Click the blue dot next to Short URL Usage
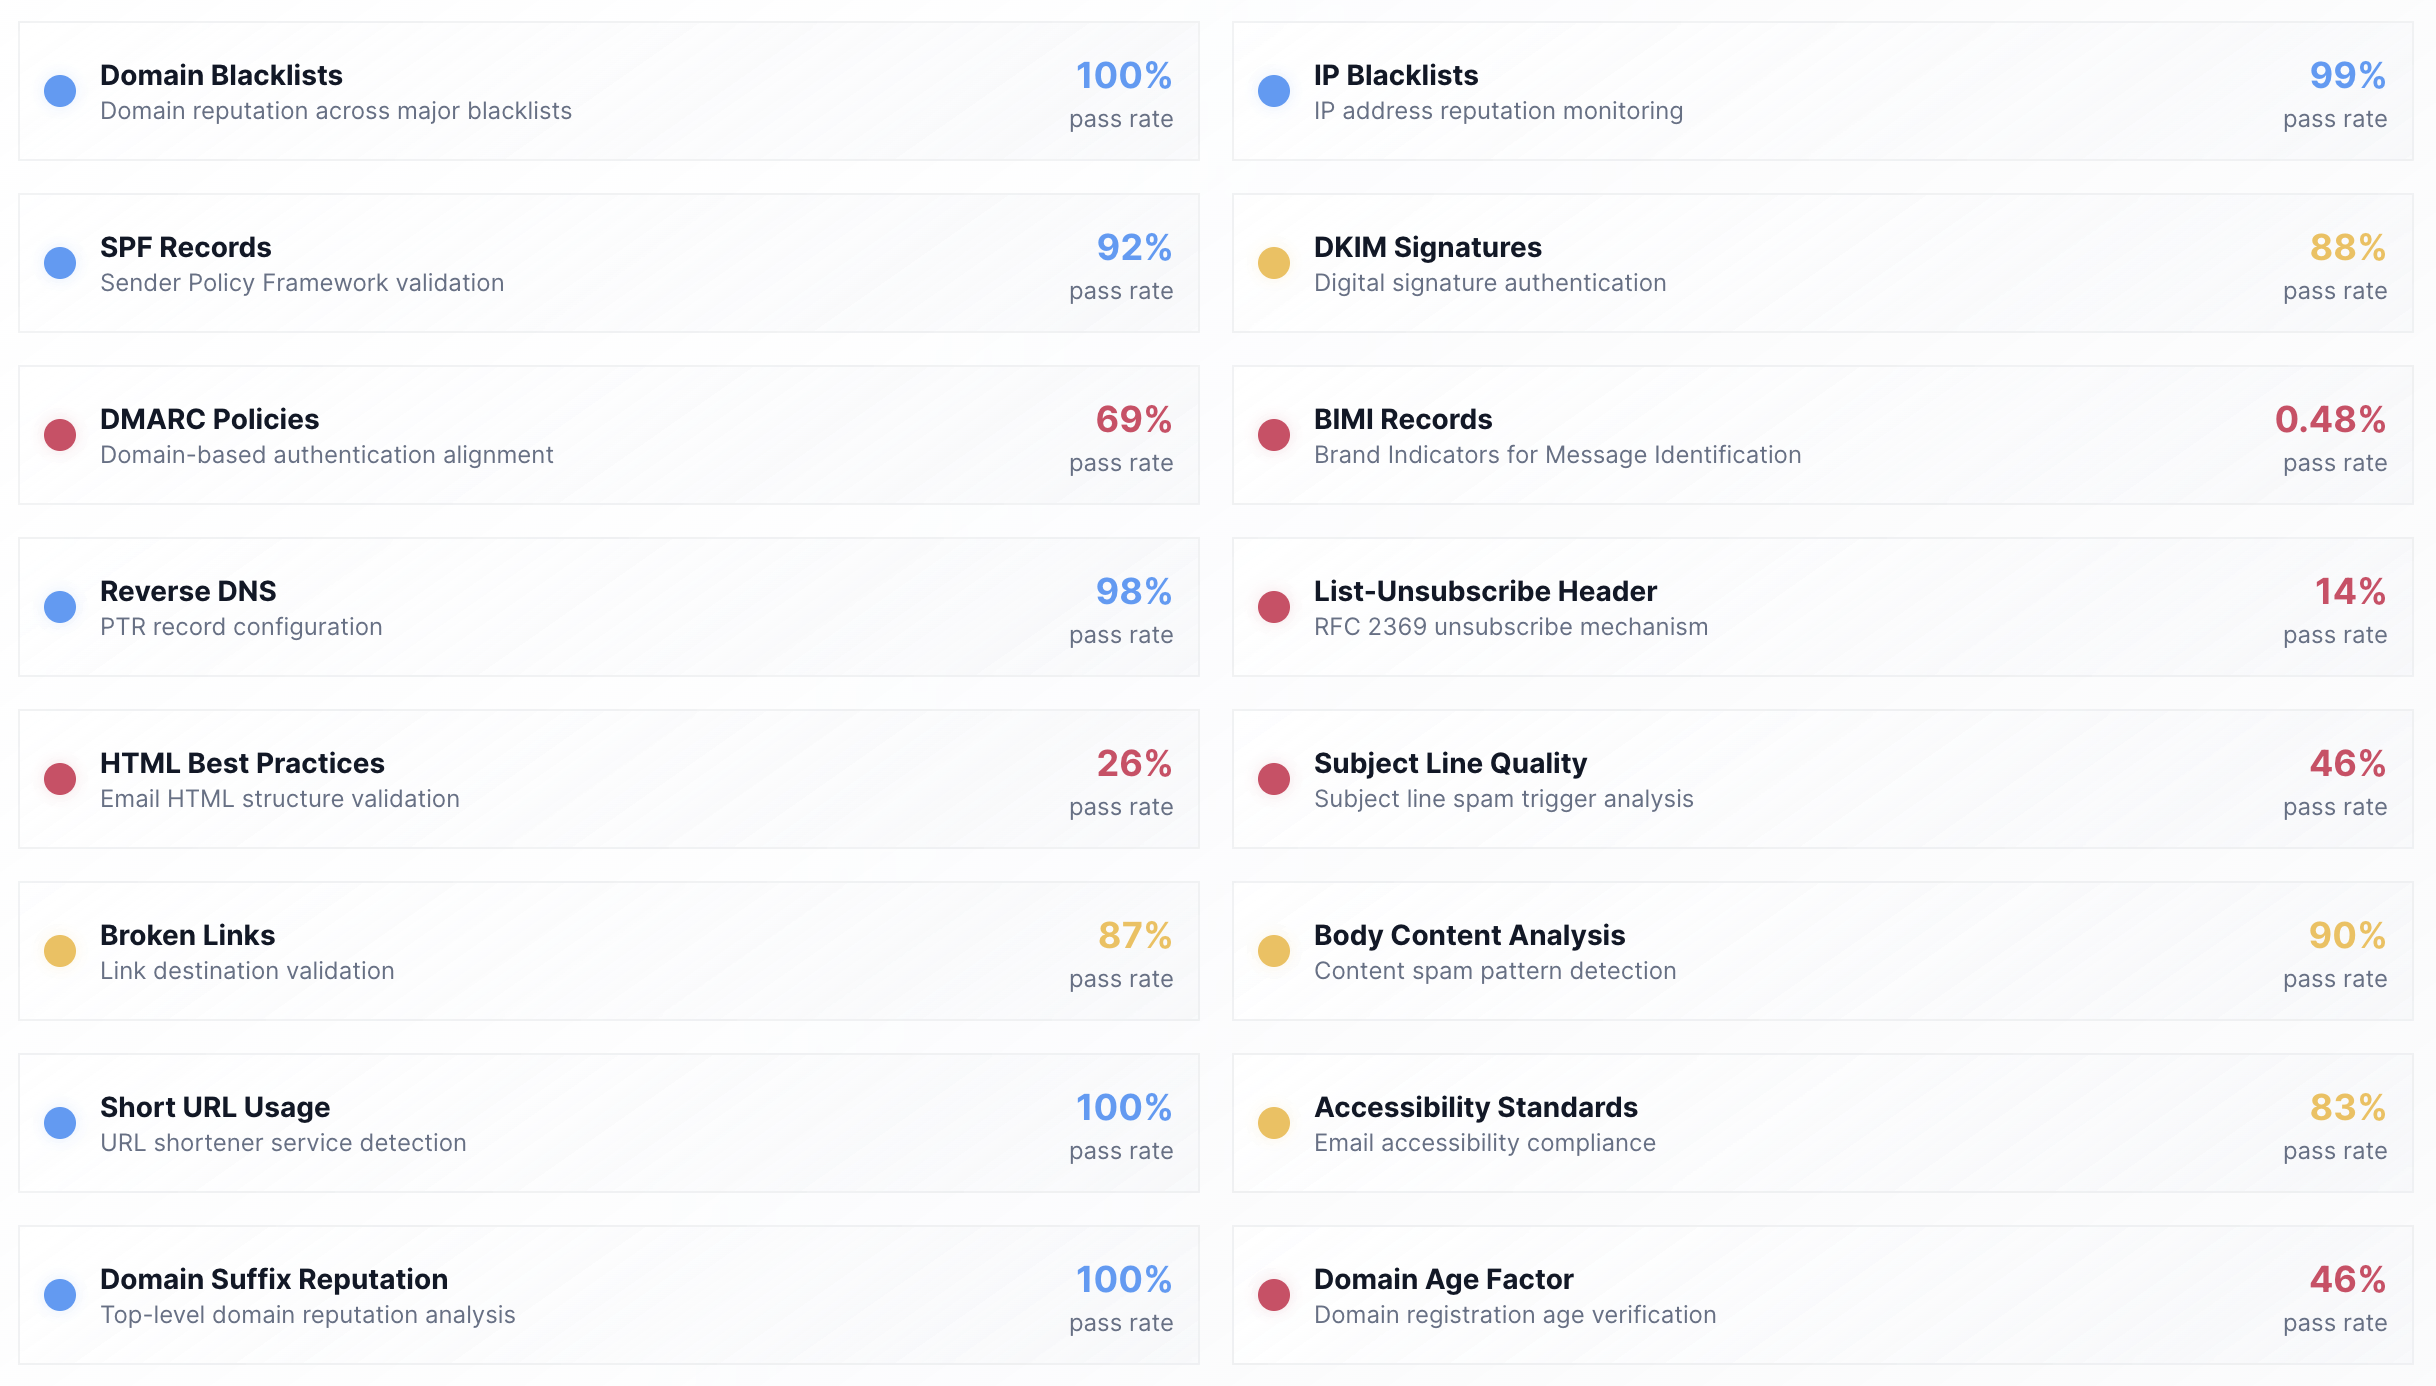The image size is (2436, 1386). pos(60,1123)
